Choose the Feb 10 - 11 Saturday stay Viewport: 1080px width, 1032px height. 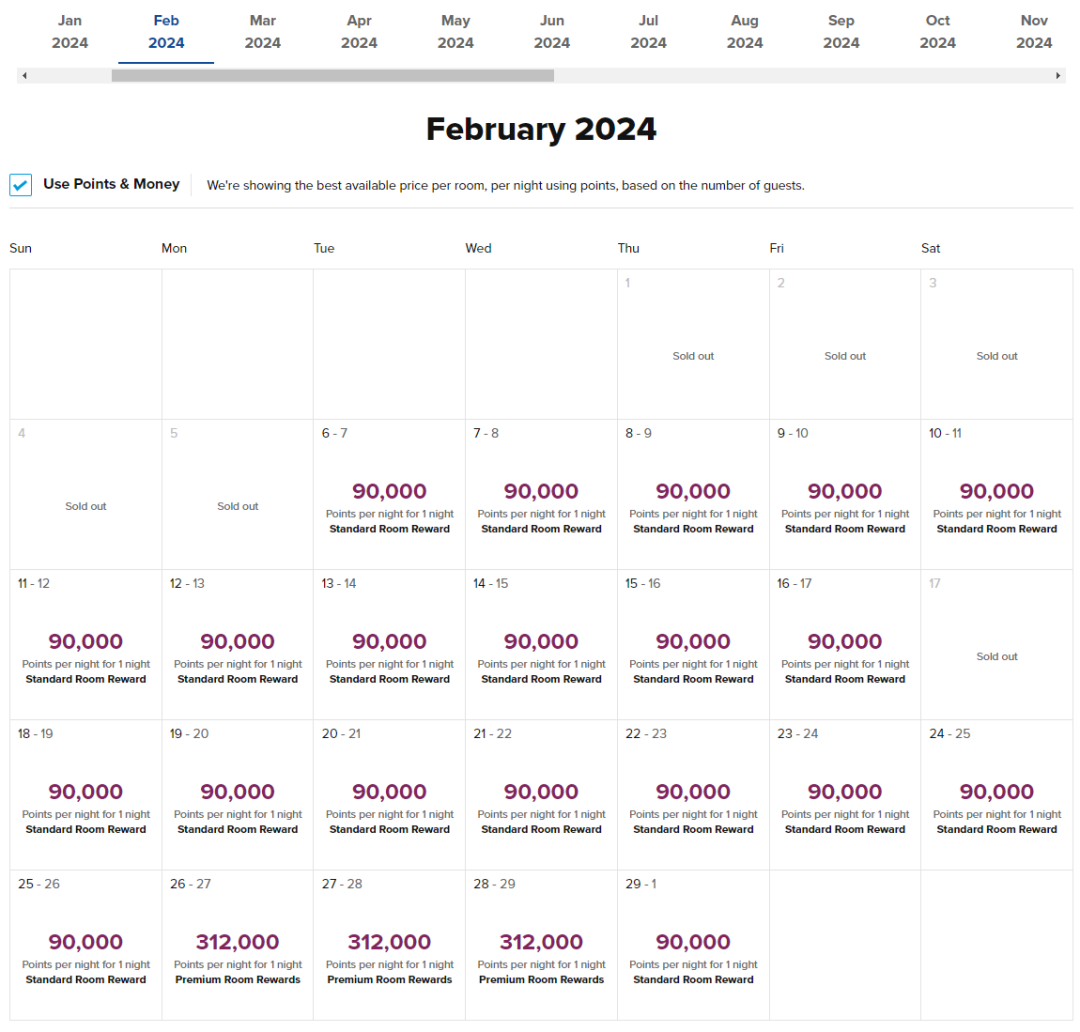997,495
